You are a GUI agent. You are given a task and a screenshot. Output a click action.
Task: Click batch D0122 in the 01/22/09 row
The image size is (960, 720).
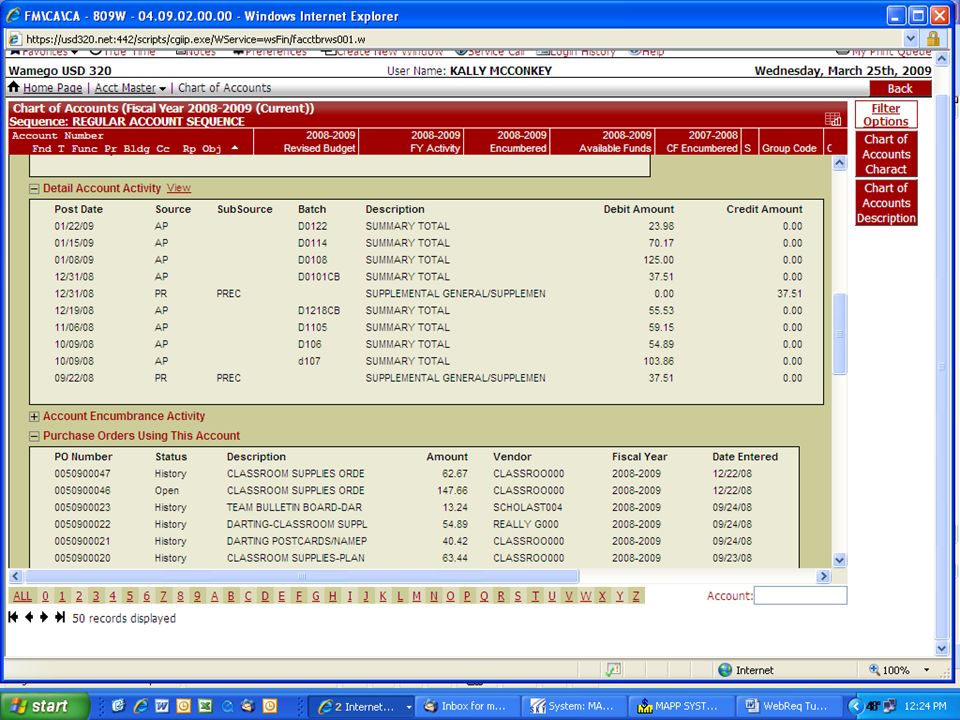click(x=312, y=226)
